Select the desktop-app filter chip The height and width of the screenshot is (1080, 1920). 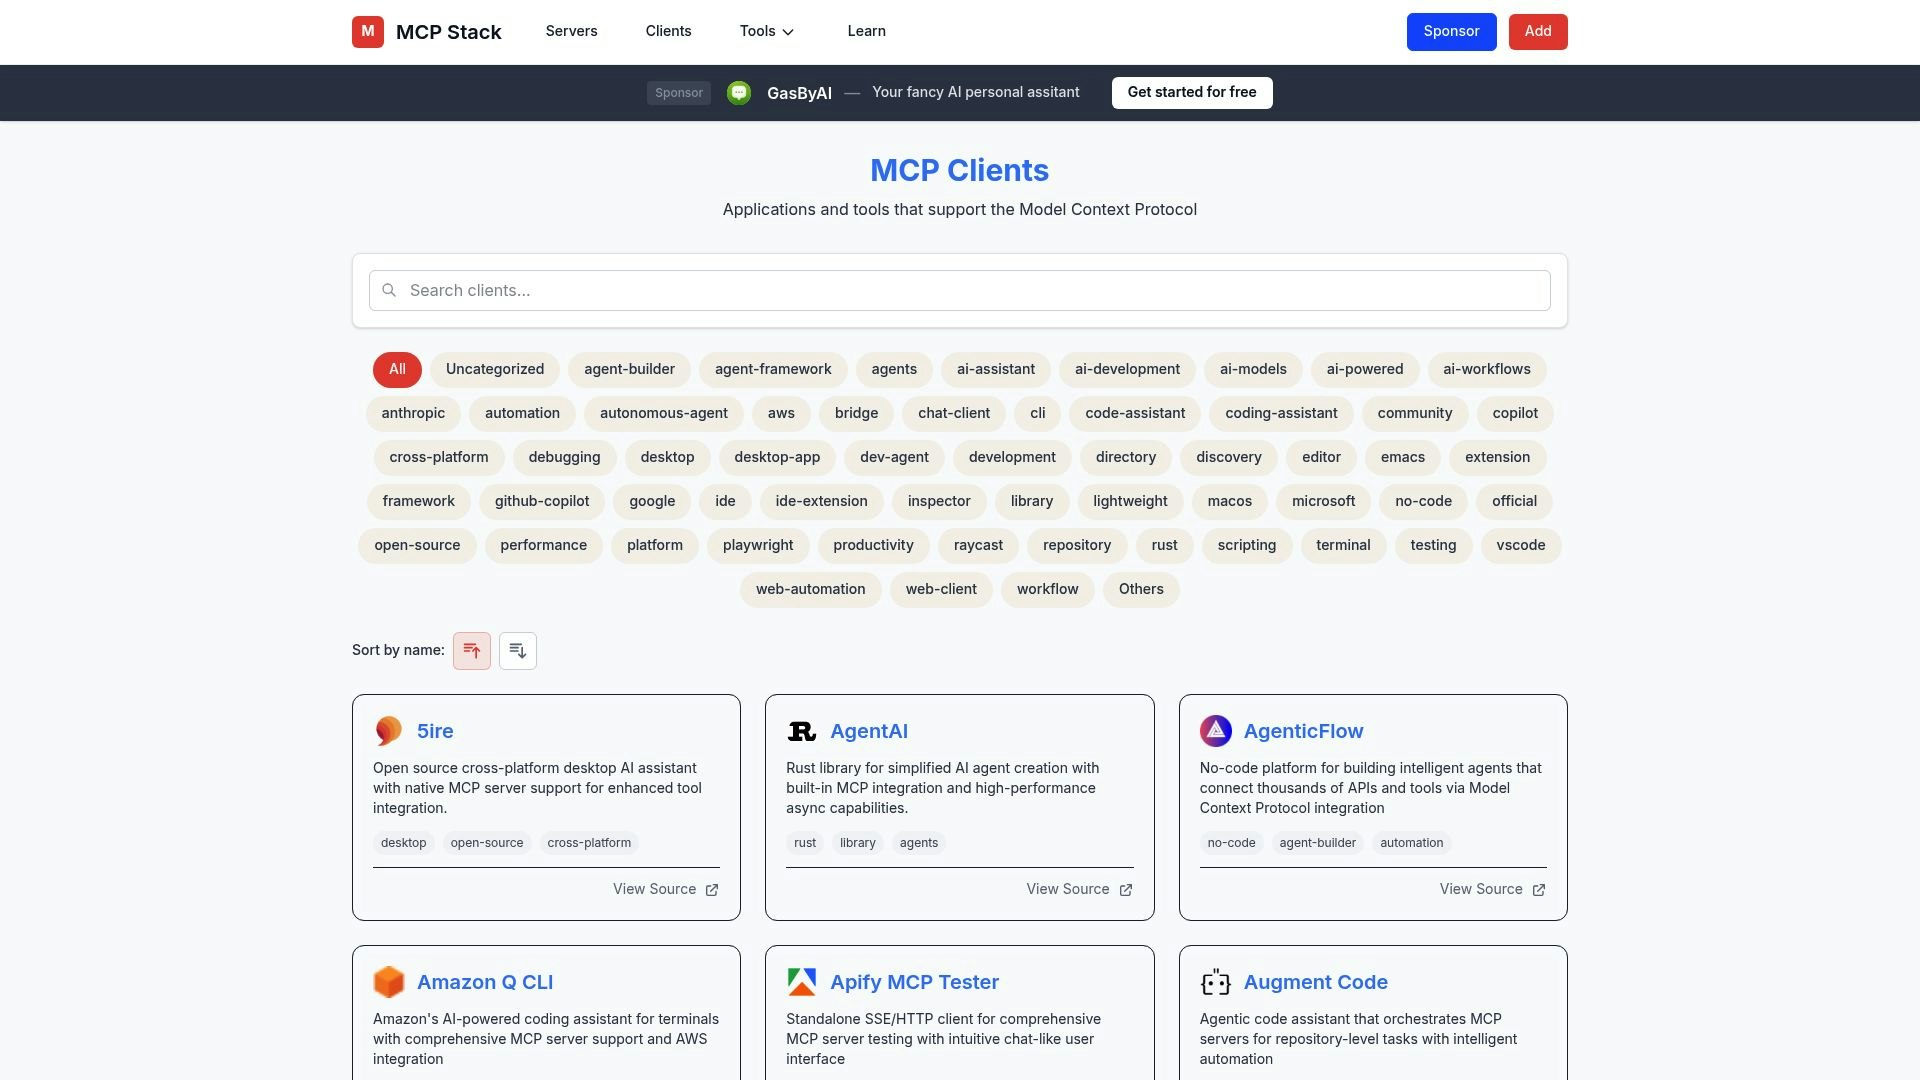(x=777, y=458)
